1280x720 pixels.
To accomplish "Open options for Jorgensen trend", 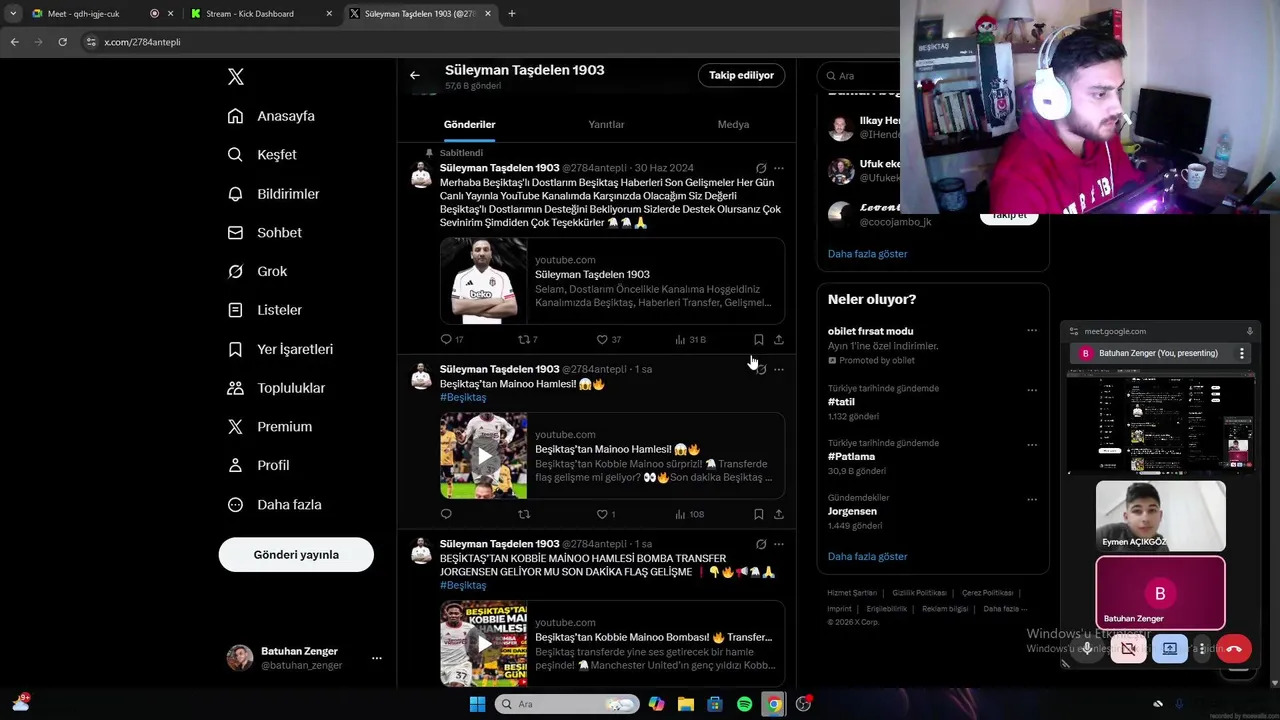I will (1032, 500).
